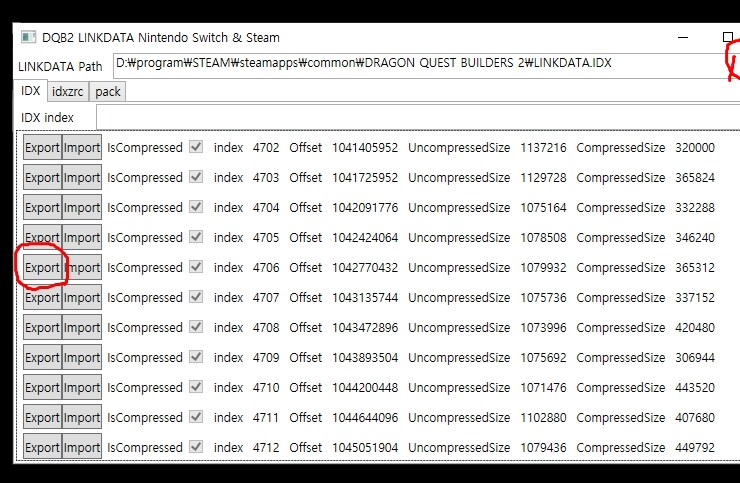Import data into index 4703

[x=82, y=177]
